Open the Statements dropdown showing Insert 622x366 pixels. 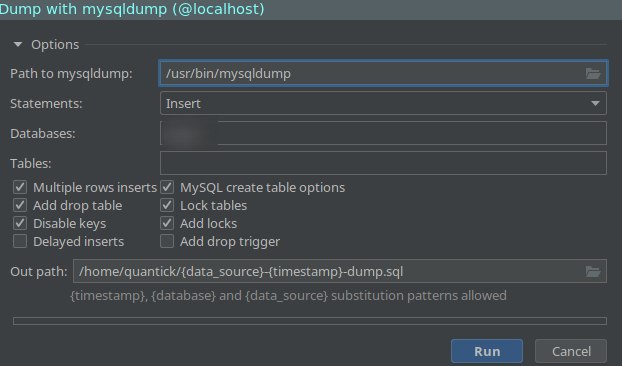[x=383, y=103]
